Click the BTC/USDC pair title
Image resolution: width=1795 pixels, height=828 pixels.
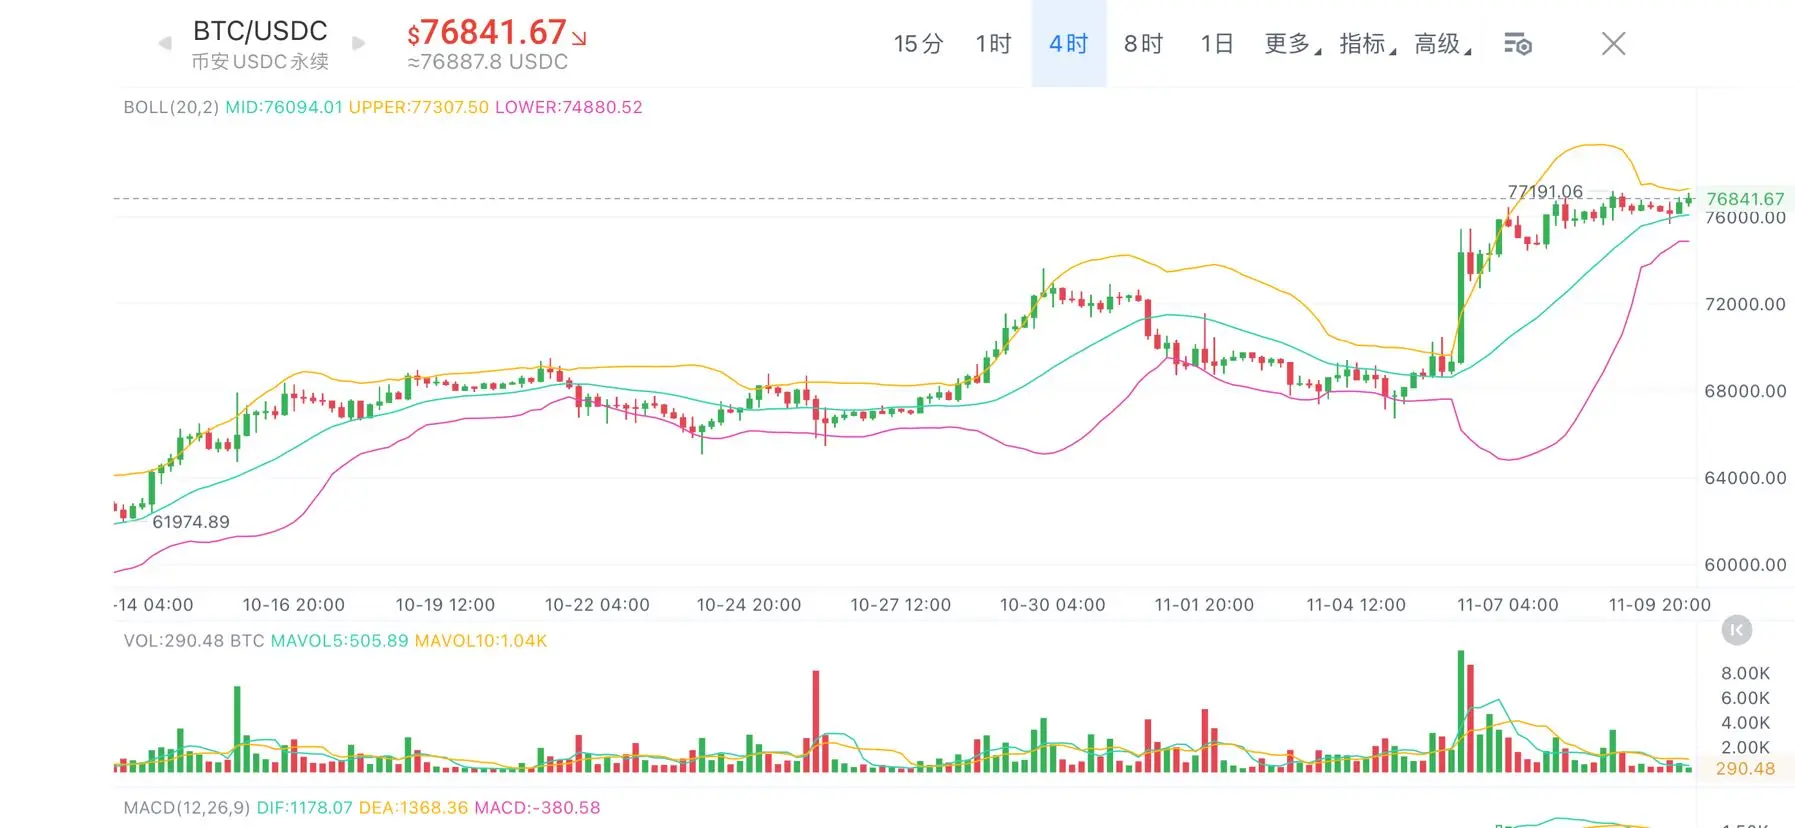(260, 31)
